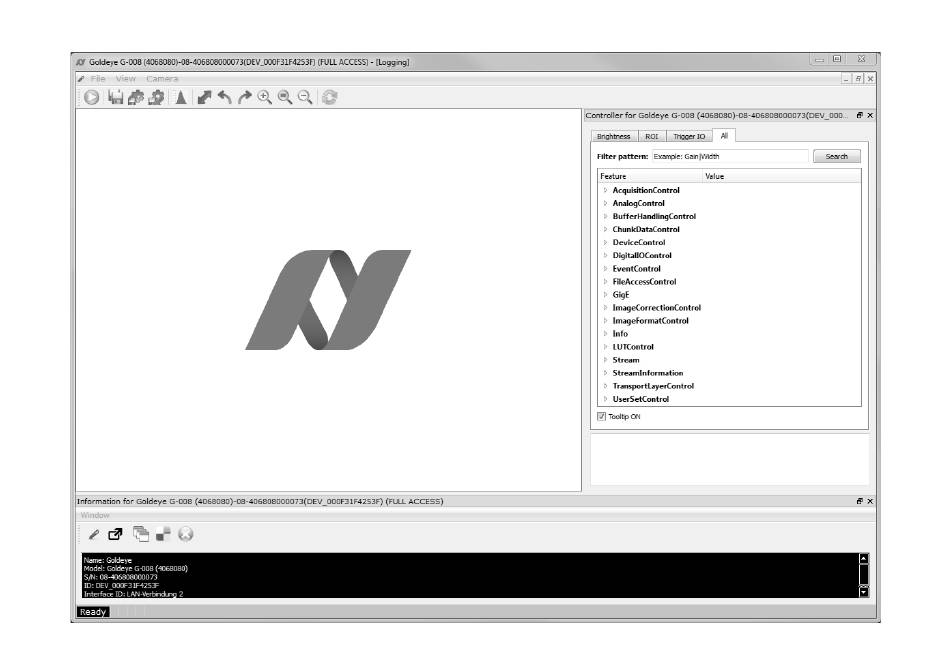This screenshot has width=950, height=665.
Task: Click the restore button beside the menu bar
Action: [x=859, y=79]
